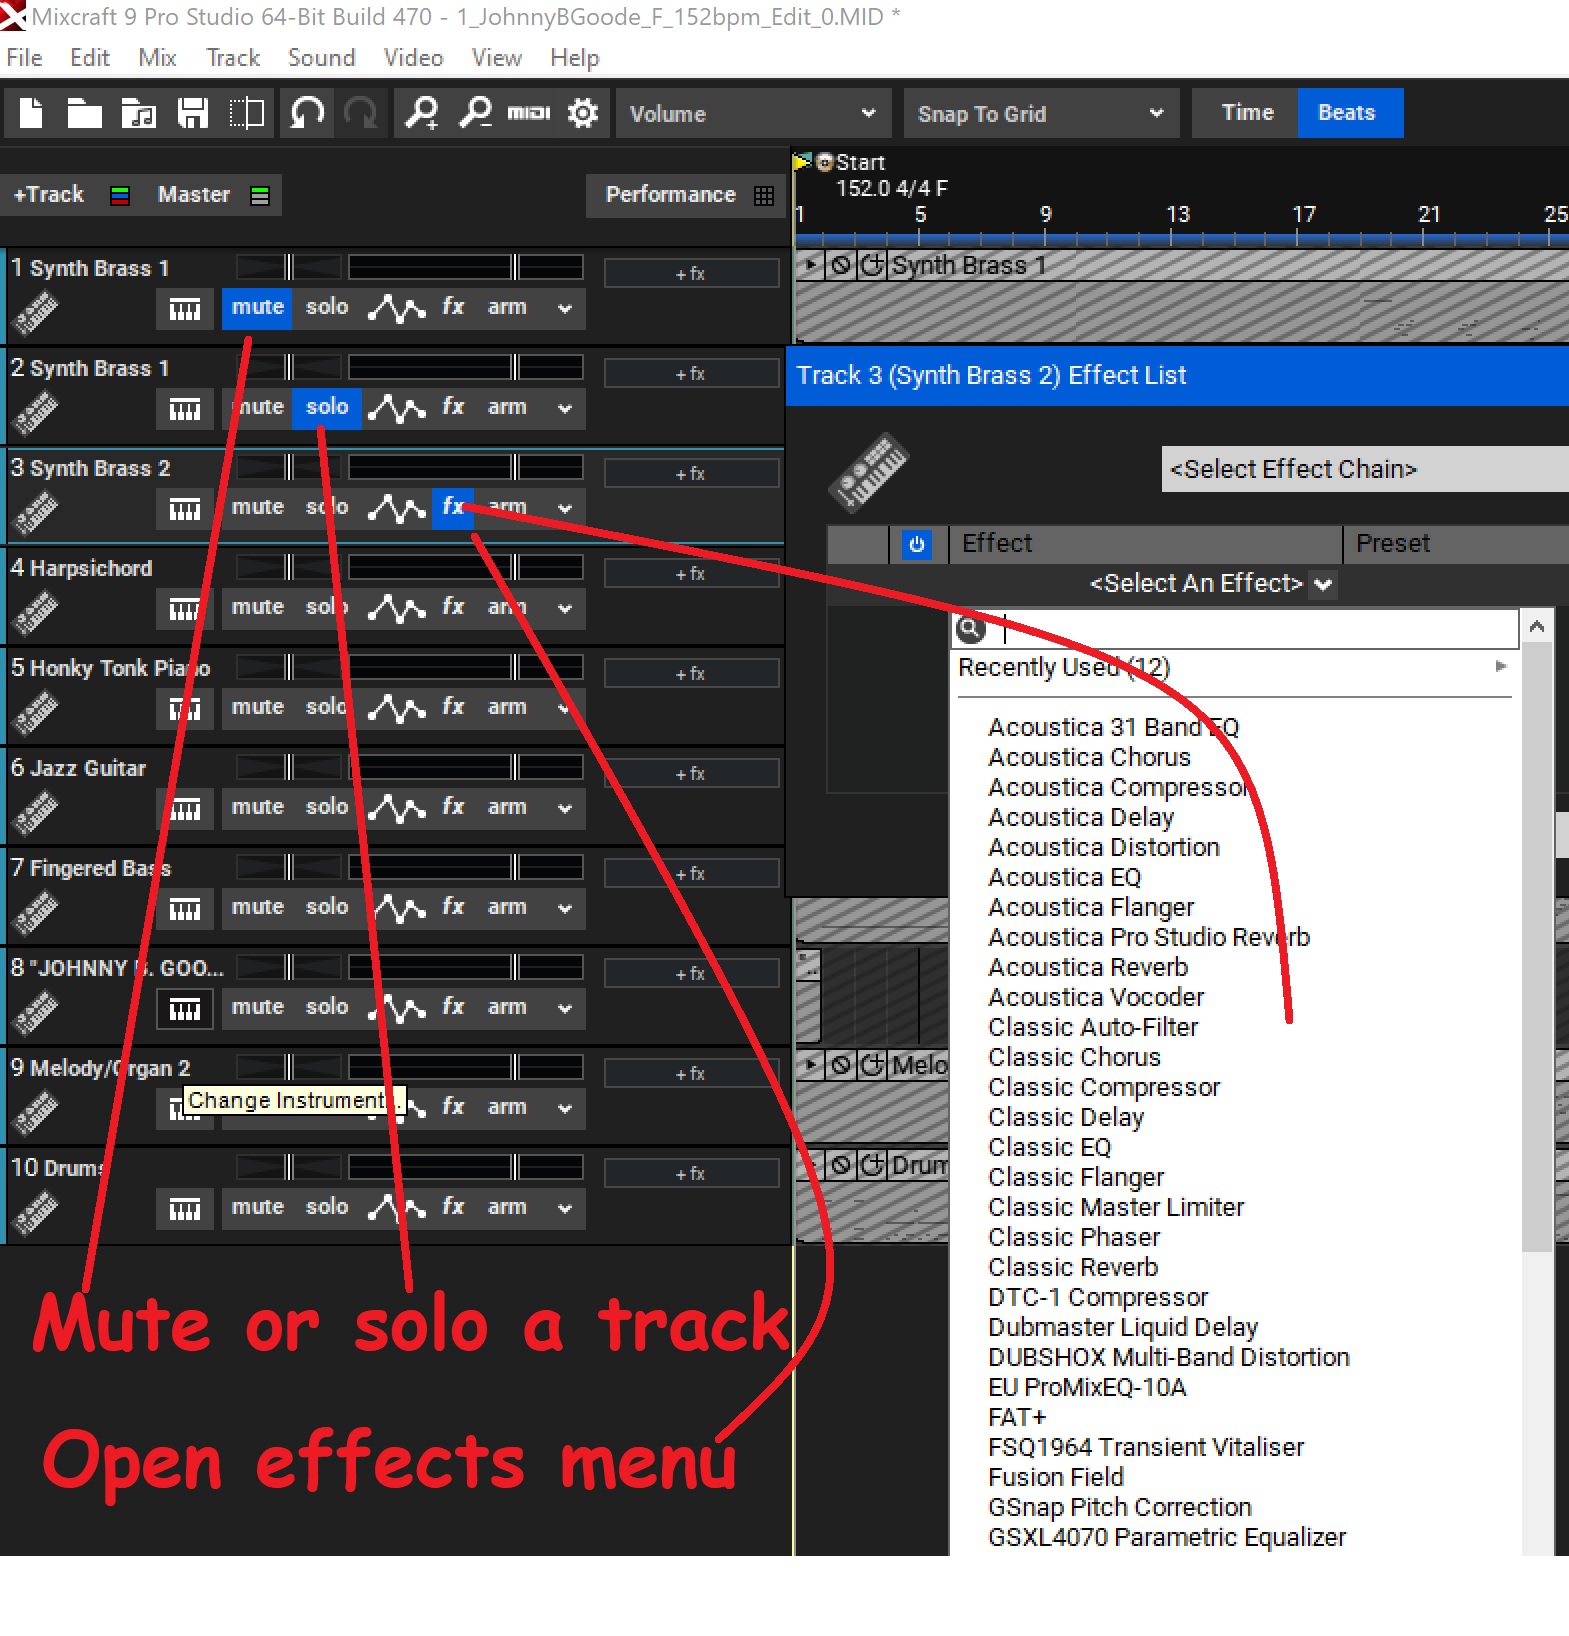Open the MIDI settings toolbar icon
The image size is (1569, 1636).
(529, 113)
